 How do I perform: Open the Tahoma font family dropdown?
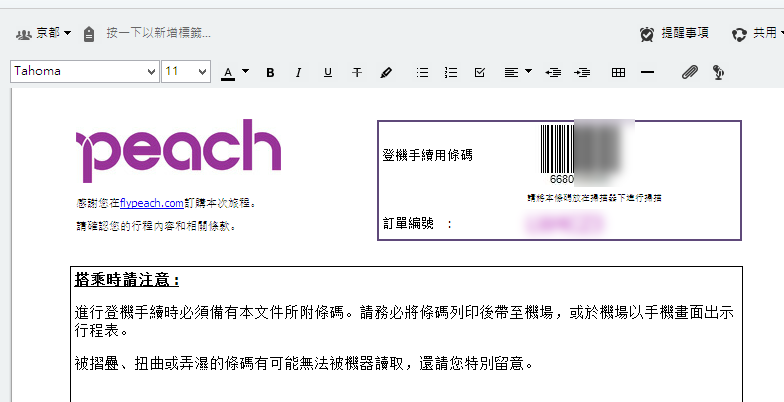[x=84, y=72]
